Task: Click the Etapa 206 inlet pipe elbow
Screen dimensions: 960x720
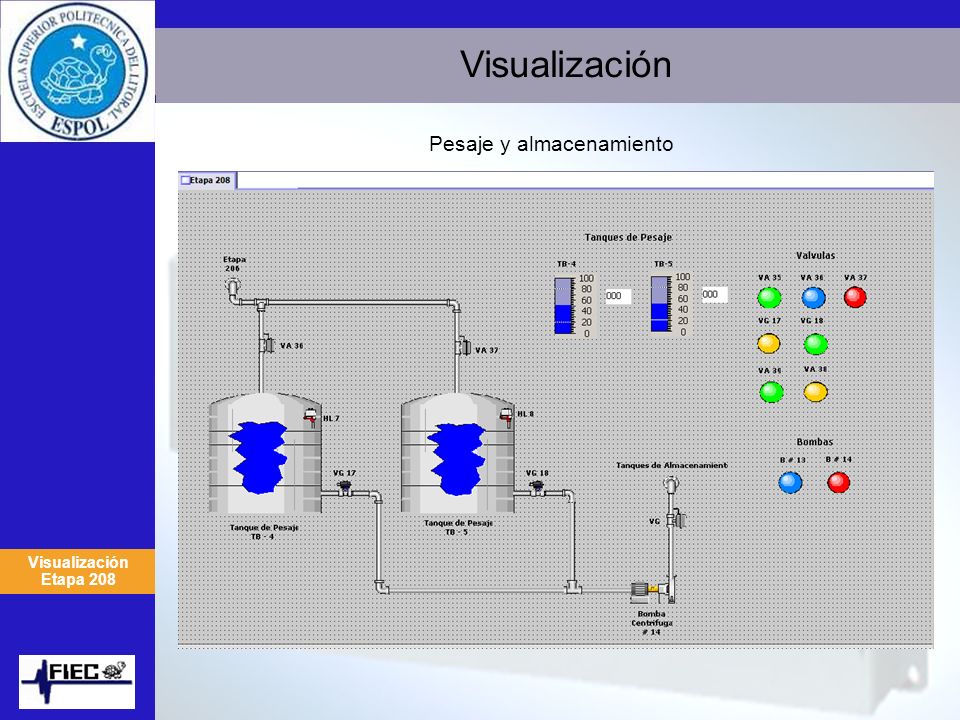Action: (233, 290)
